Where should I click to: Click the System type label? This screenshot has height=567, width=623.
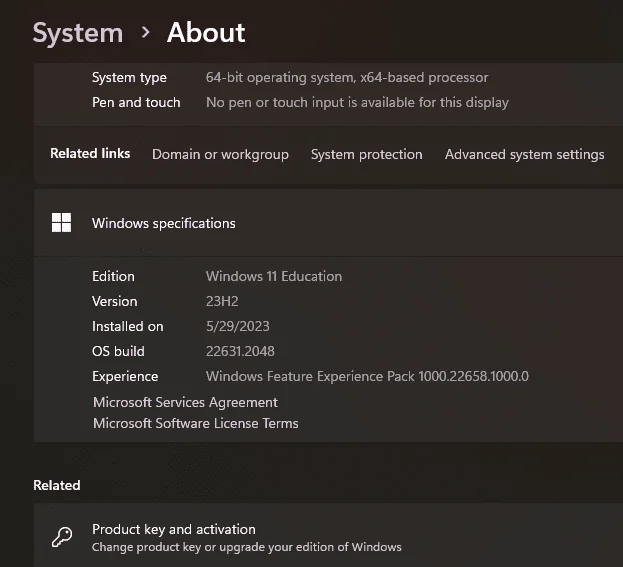point(129,77)
